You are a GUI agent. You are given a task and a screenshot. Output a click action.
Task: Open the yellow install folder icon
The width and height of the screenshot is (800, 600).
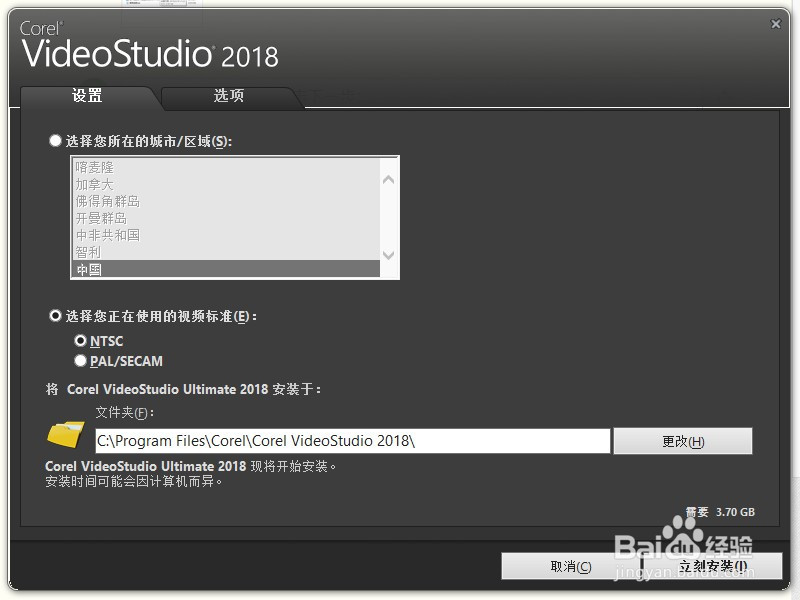click(x=66, y=435)
